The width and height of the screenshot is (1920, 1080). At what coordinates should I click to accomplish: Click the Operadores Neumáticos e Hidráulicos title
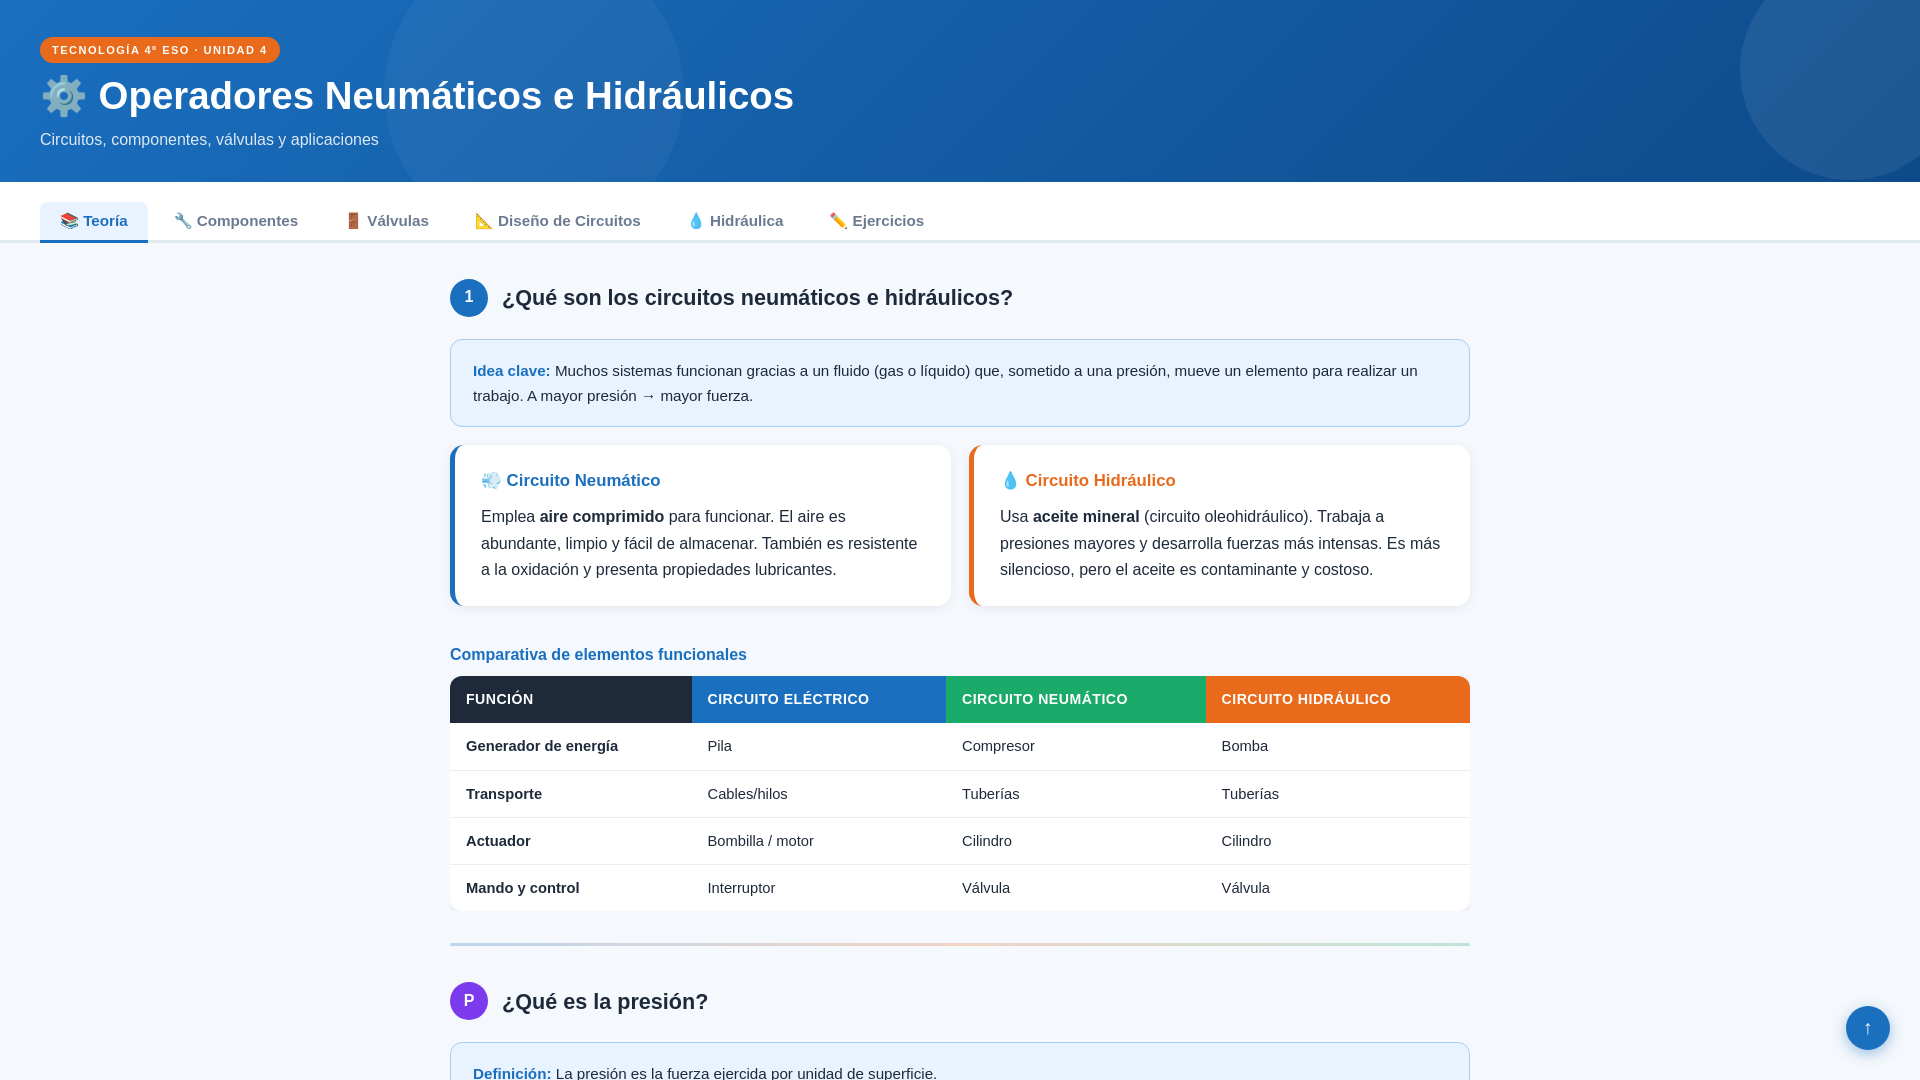click(x=446, y=96)
